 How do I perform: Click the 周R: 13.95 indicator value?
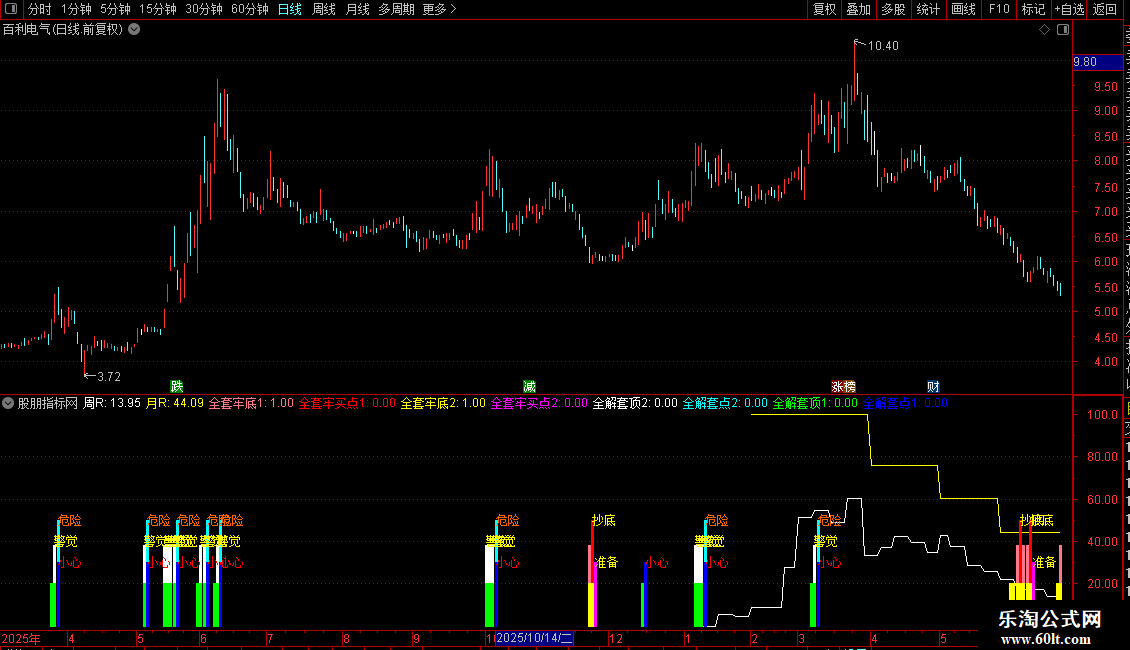[112, 404]
